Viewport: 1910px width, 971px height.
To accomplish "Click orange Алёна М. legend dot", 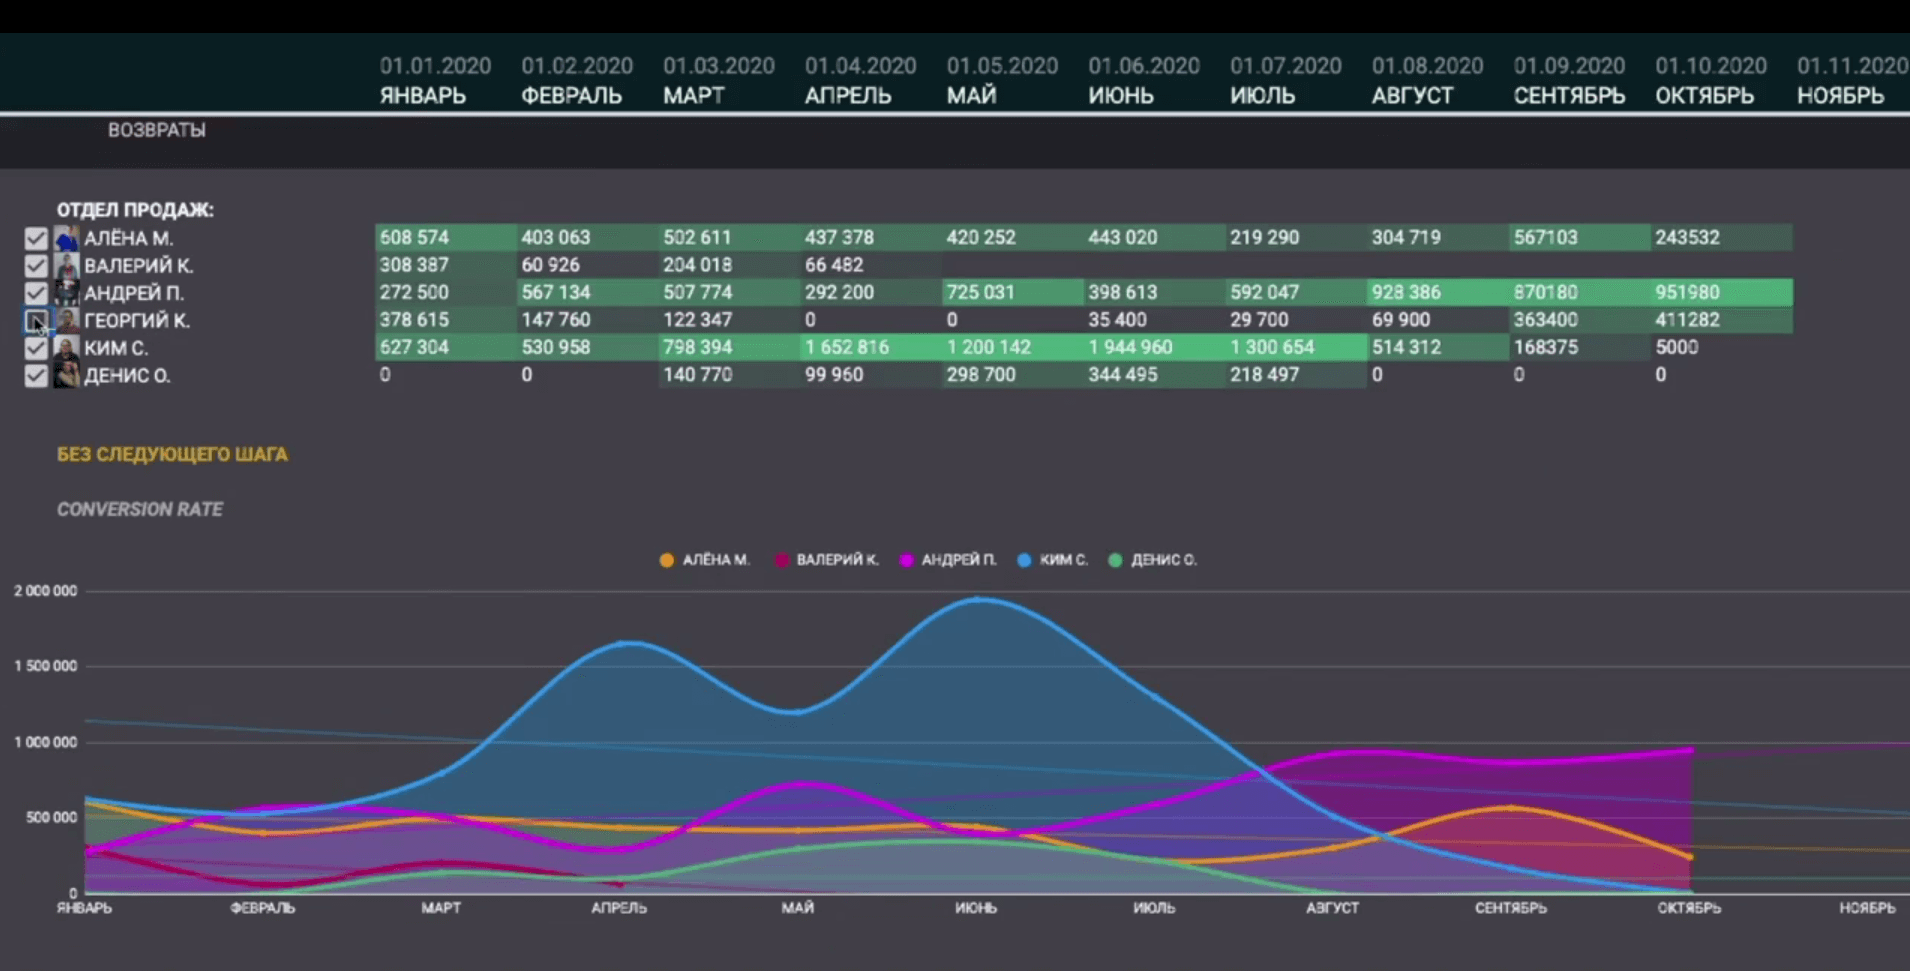I will pyautogui.click(x=667, y=560).
